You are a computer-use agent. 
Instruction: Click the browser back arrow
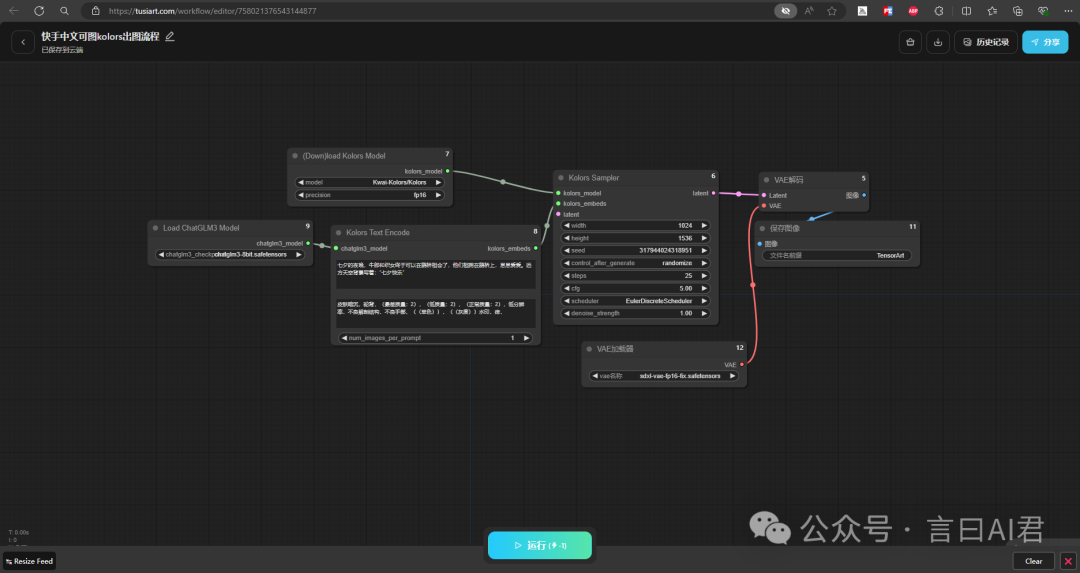coord(13,11)
